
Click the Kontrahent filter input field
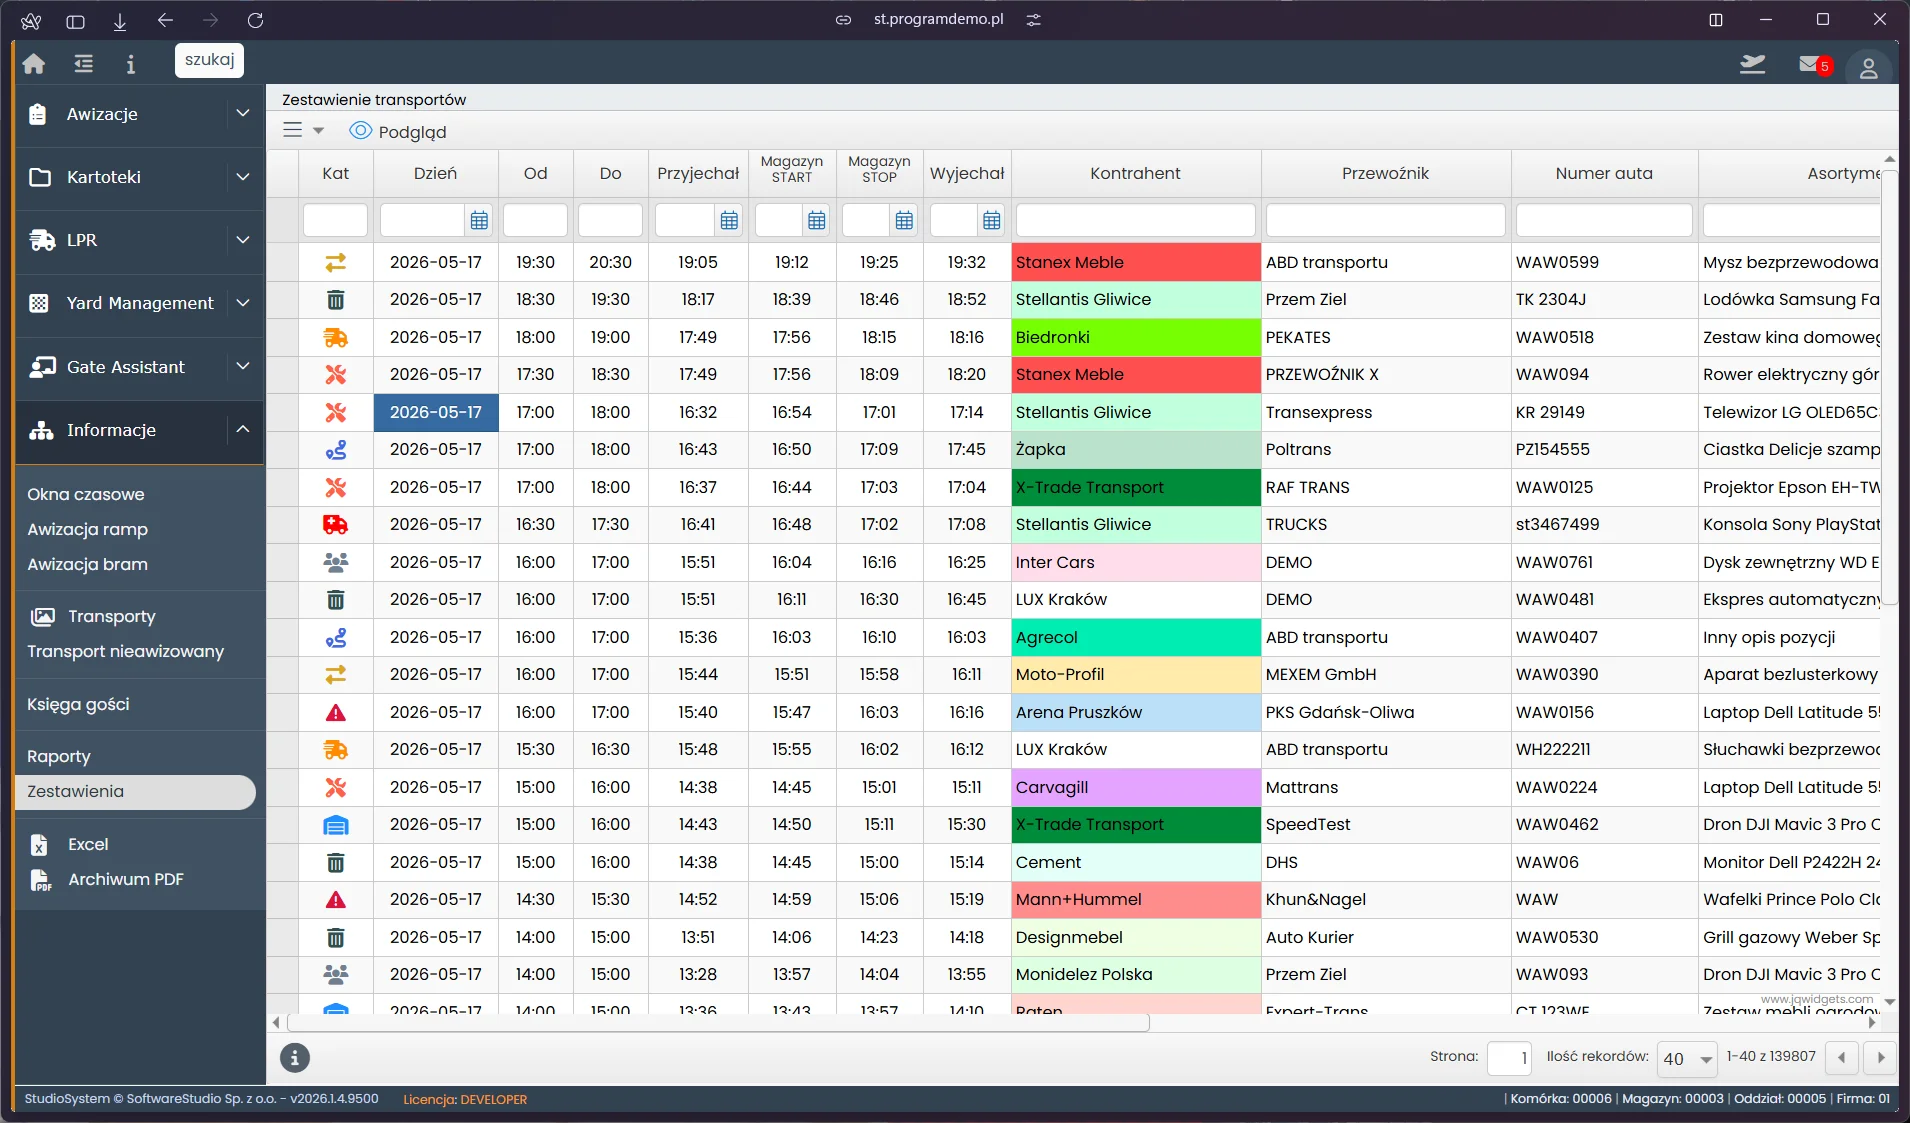pyautogui.click(x=1136, y=220)
